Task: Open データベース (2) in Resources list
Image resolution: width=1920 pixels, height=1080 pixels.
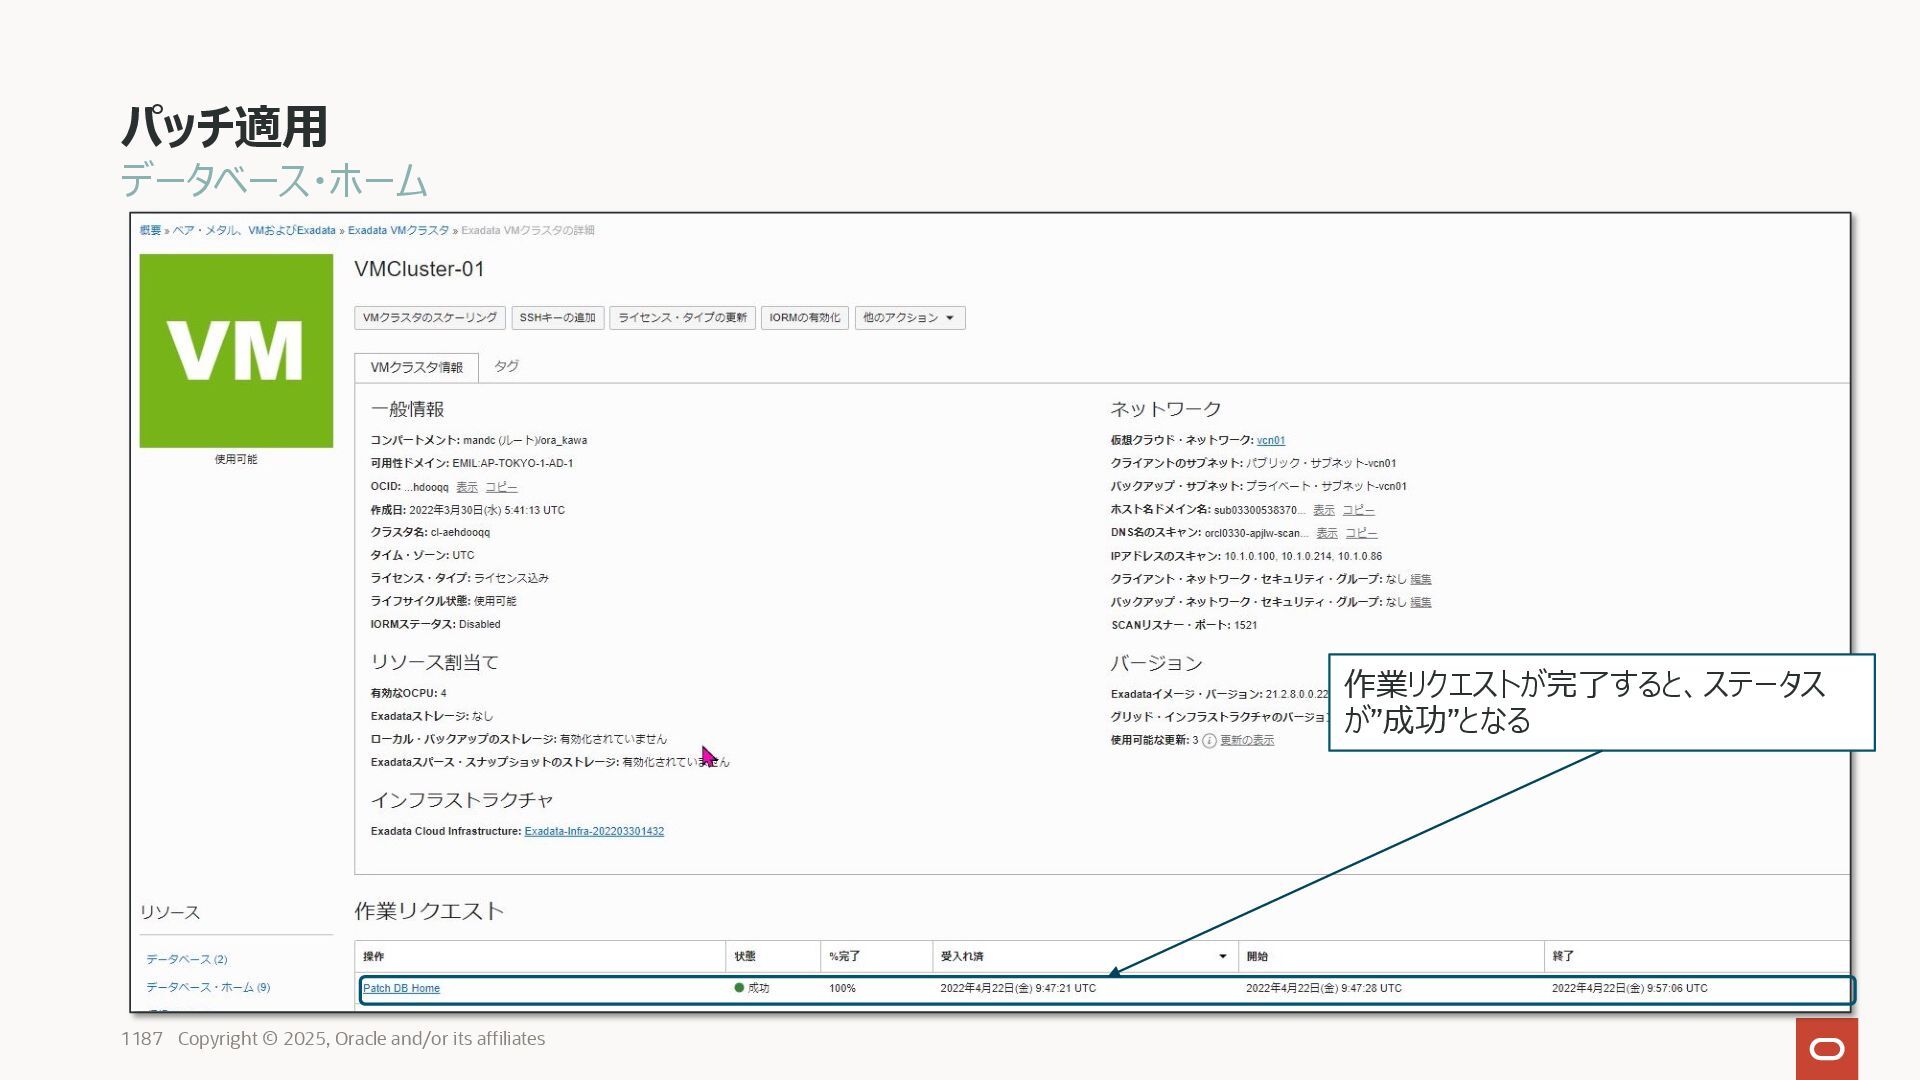Action: (187, 960)
